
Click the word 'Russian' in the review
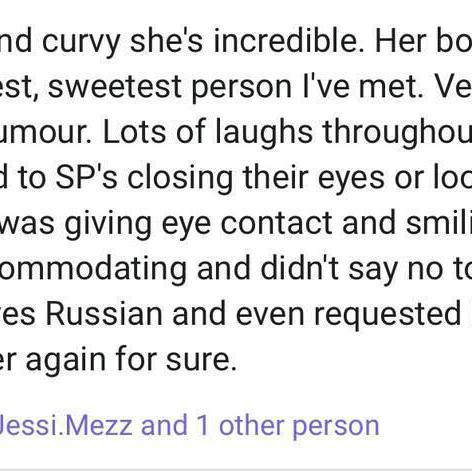104,314
